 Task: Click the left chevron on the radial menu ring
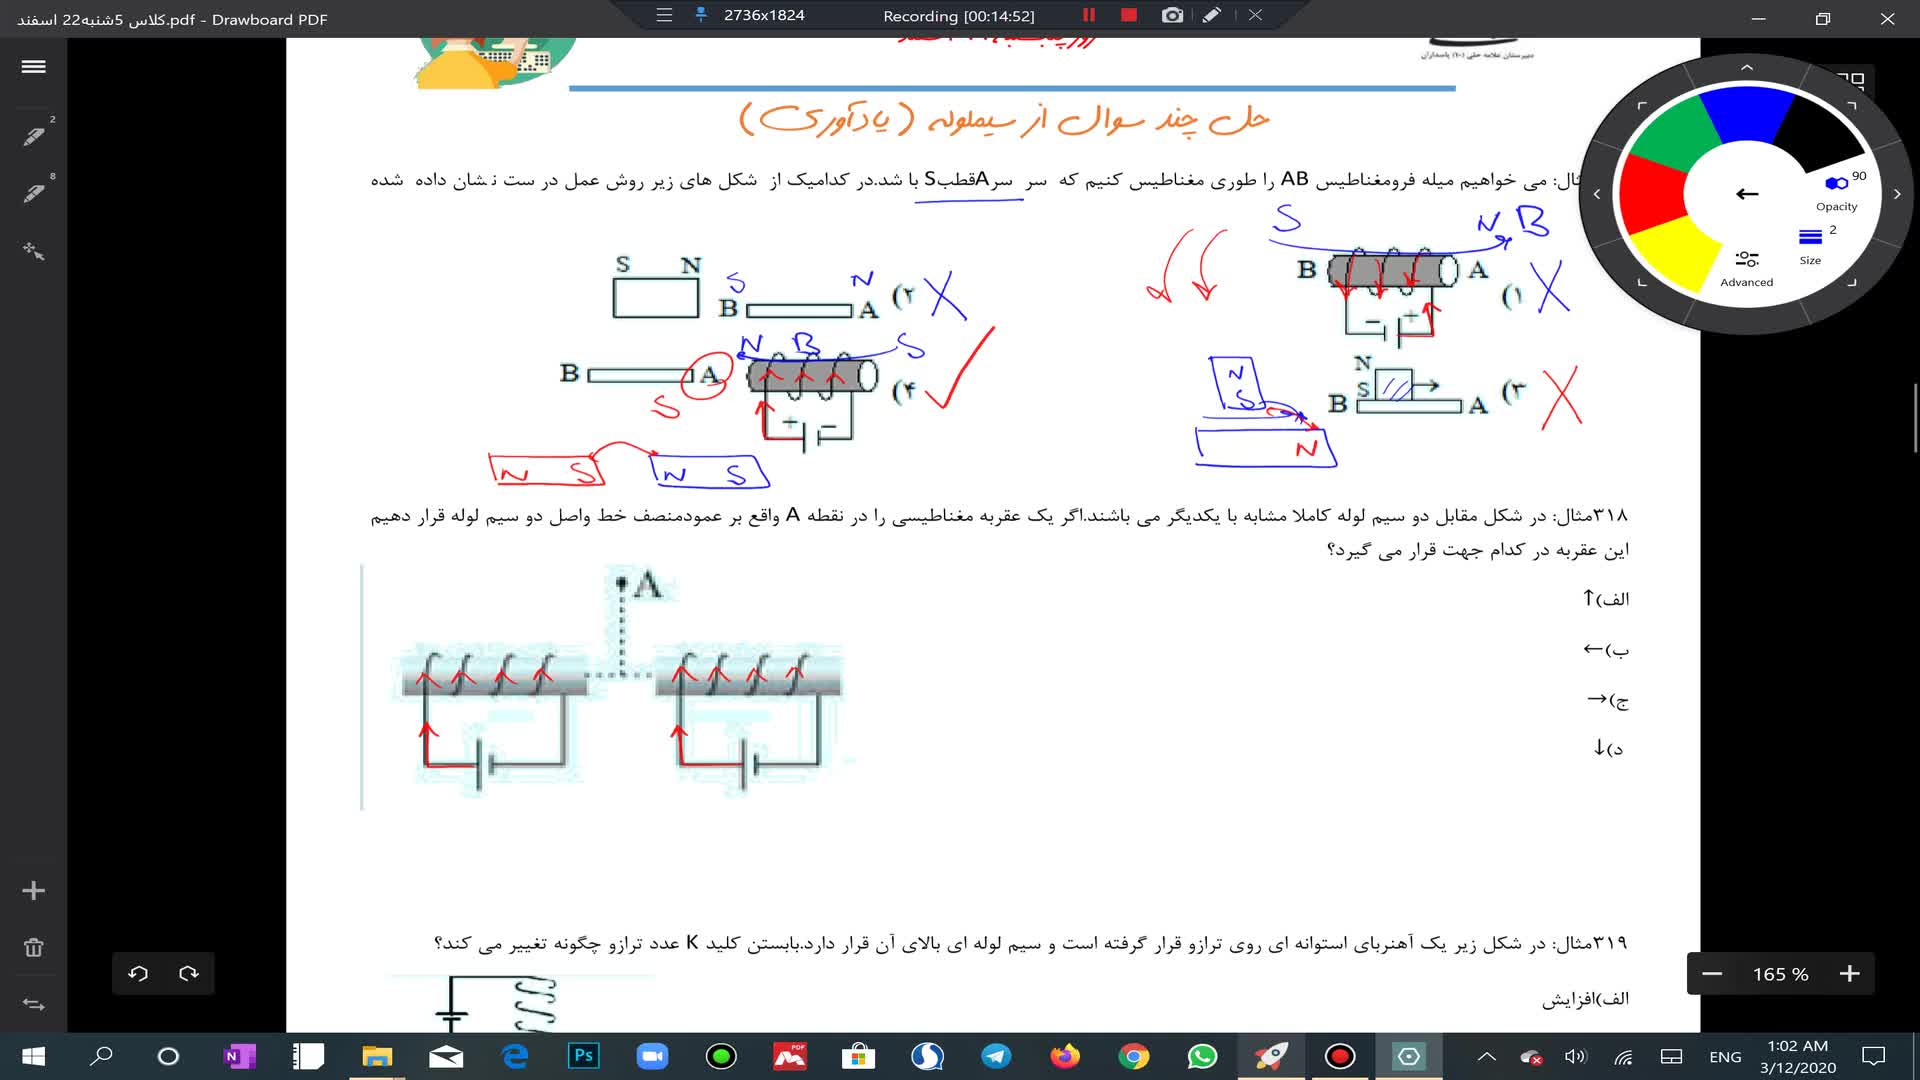pos(1597,194)
